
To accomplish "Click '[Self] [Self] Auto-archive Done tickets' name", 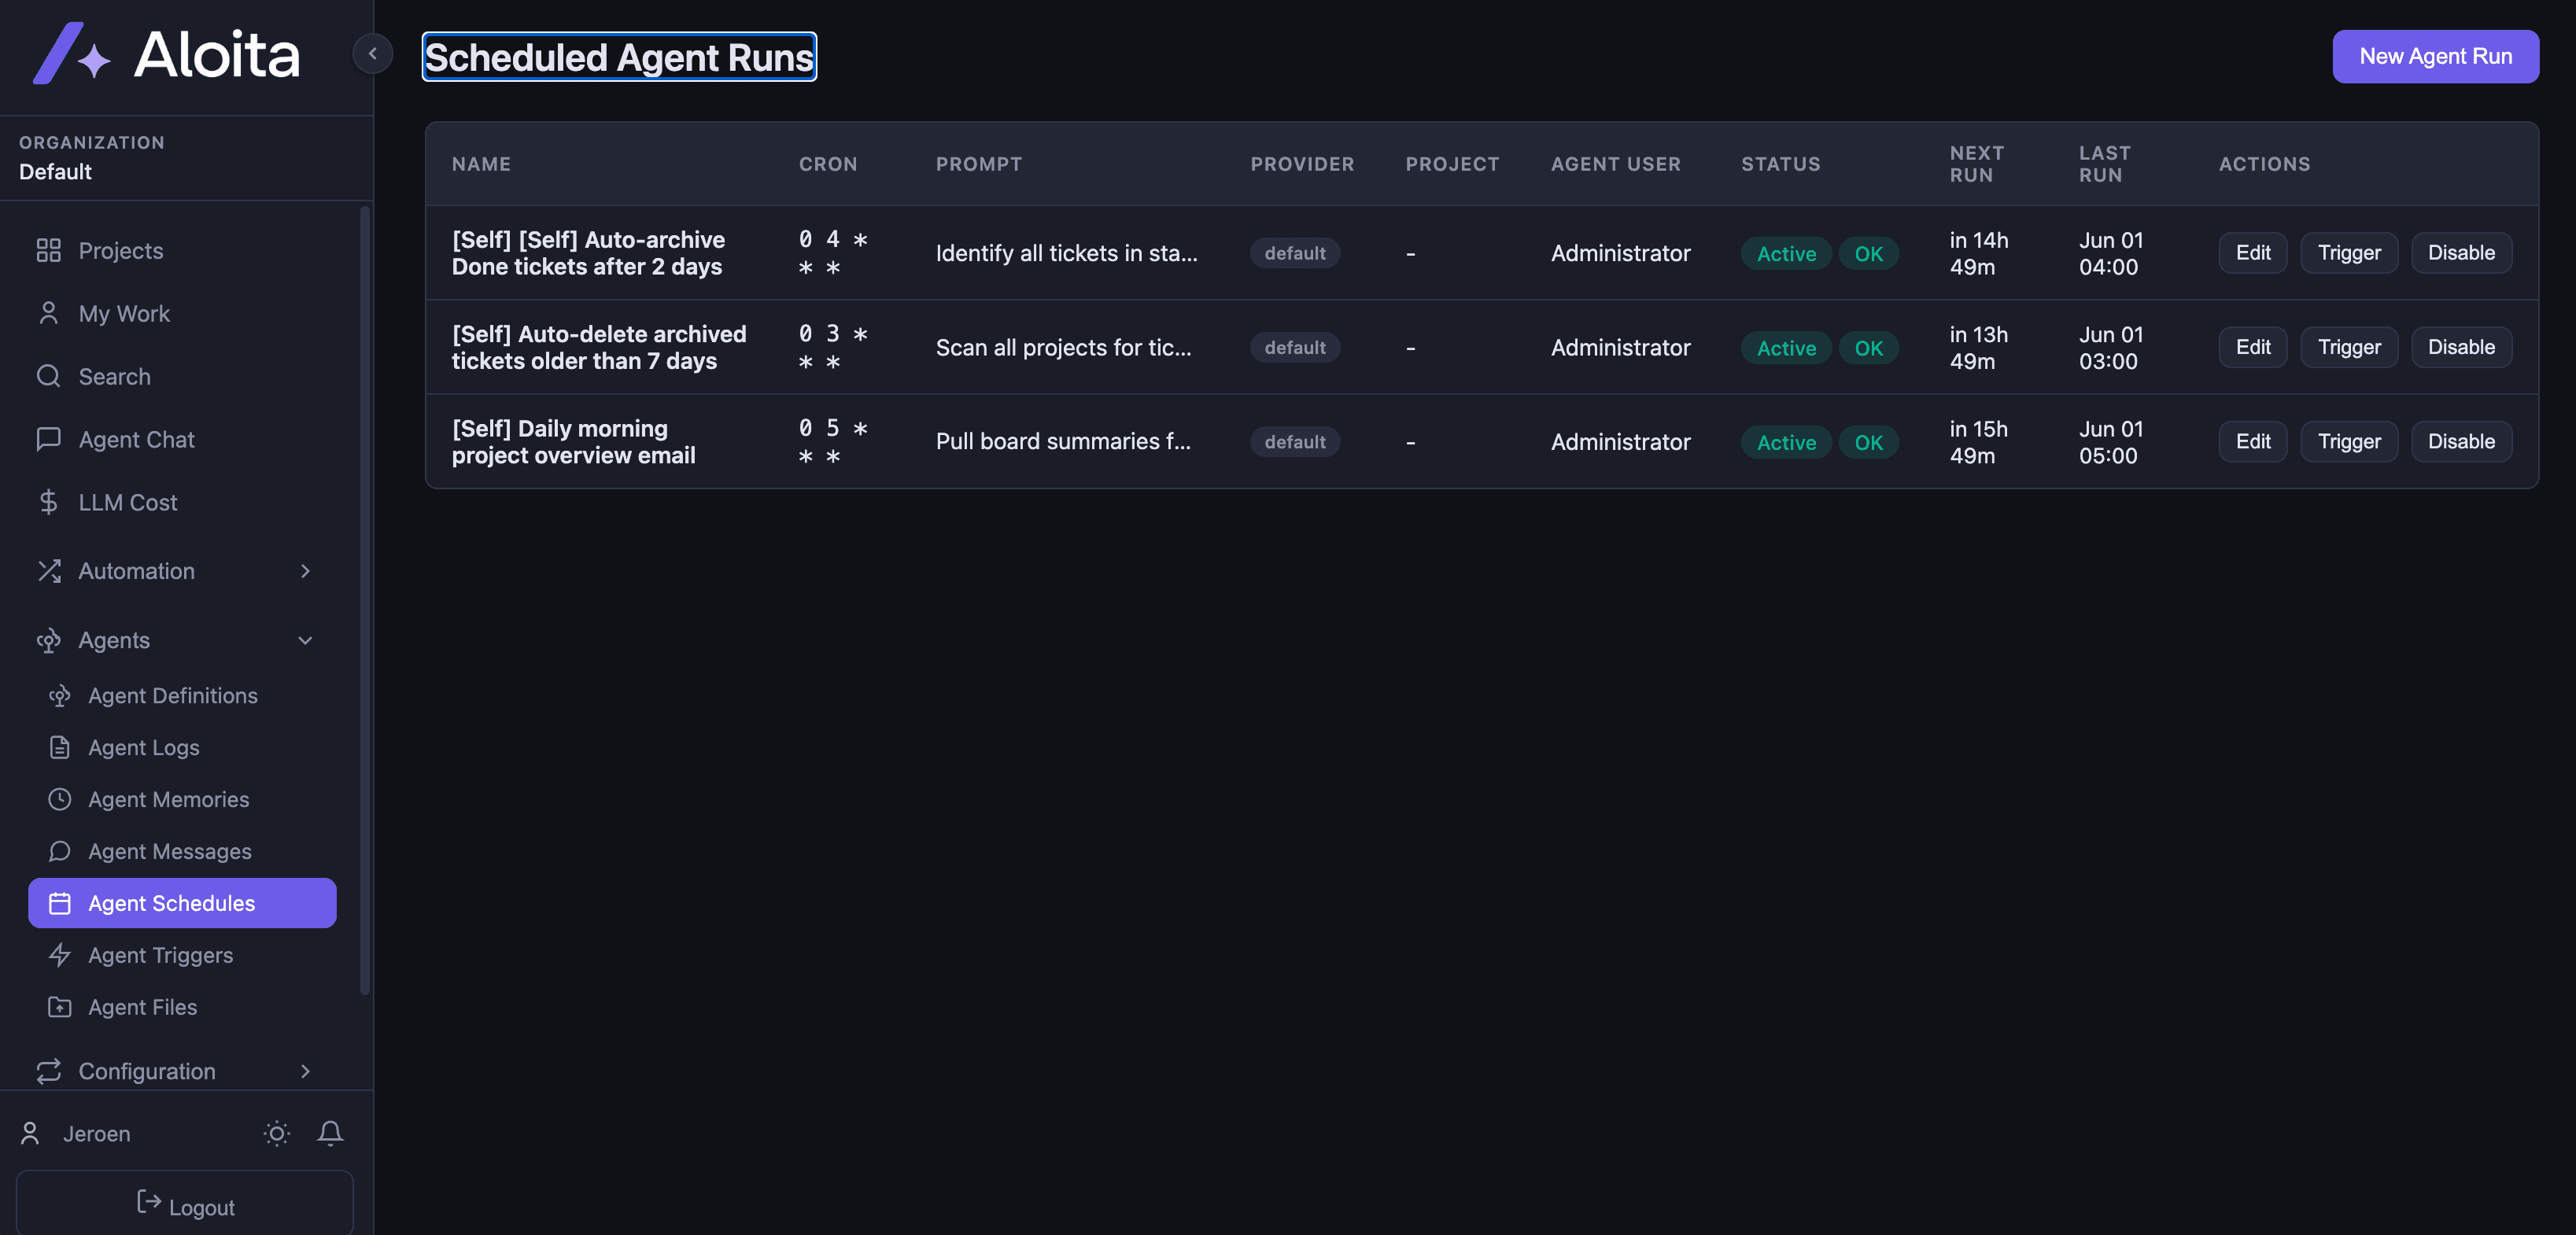I will point(588,253).
